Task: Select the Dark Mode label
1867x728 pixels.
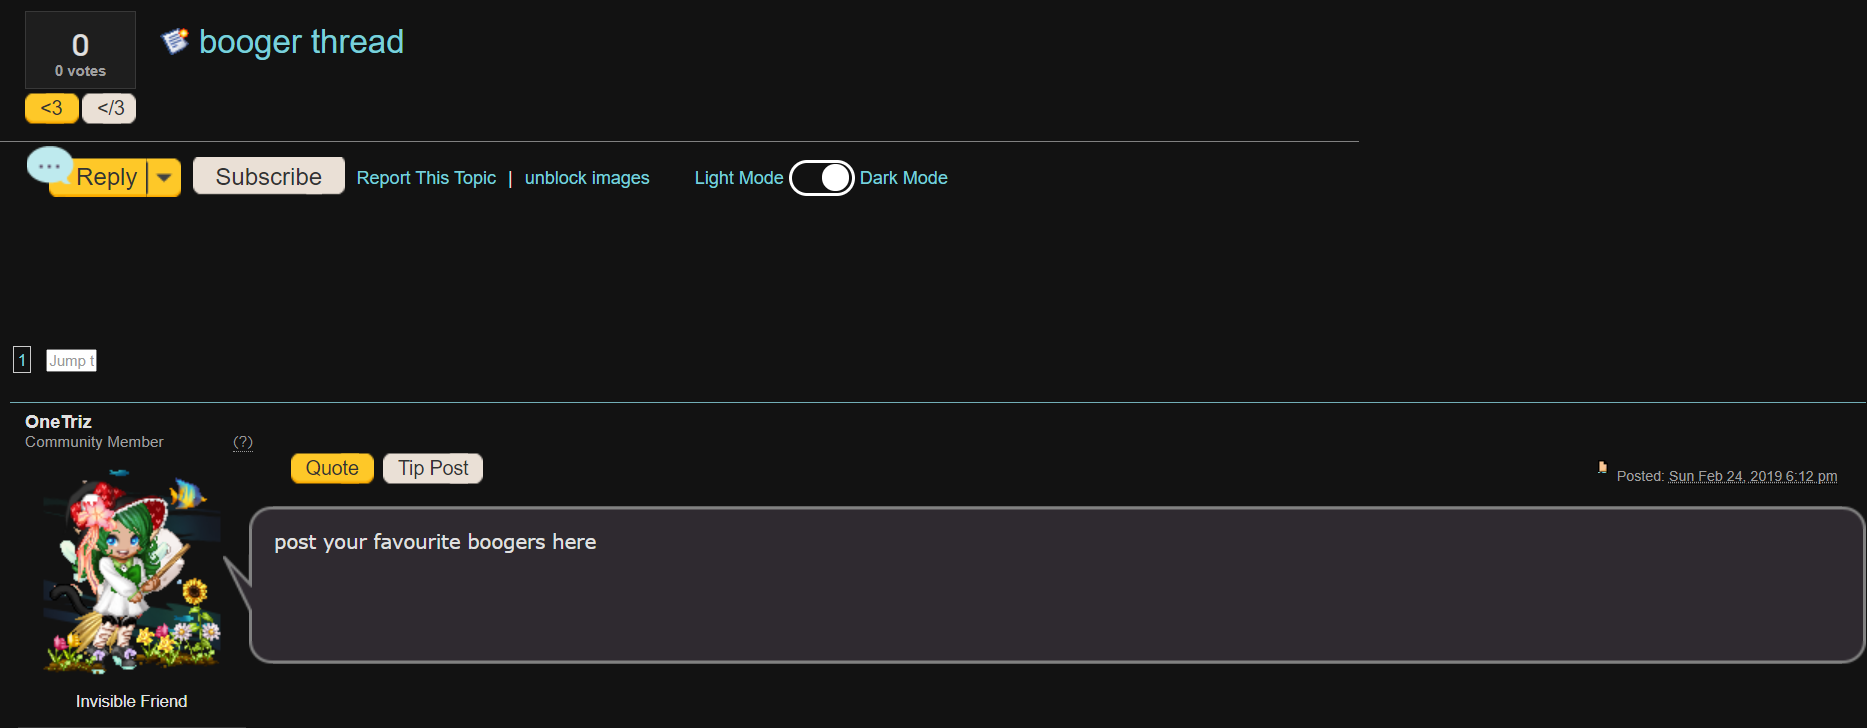Action: tap(904, 178)
